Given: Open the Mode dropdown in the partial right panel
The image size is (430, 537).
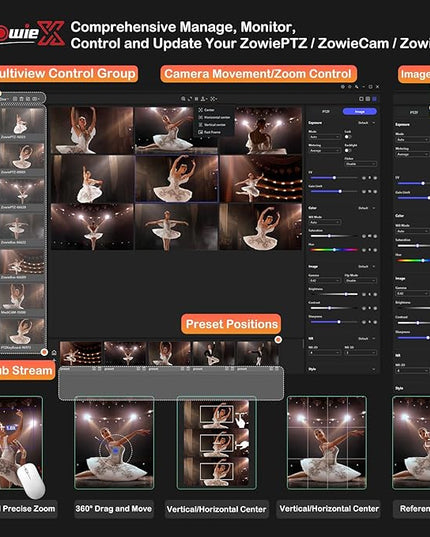Looking at the screenshot, I should tap(413, 140).
